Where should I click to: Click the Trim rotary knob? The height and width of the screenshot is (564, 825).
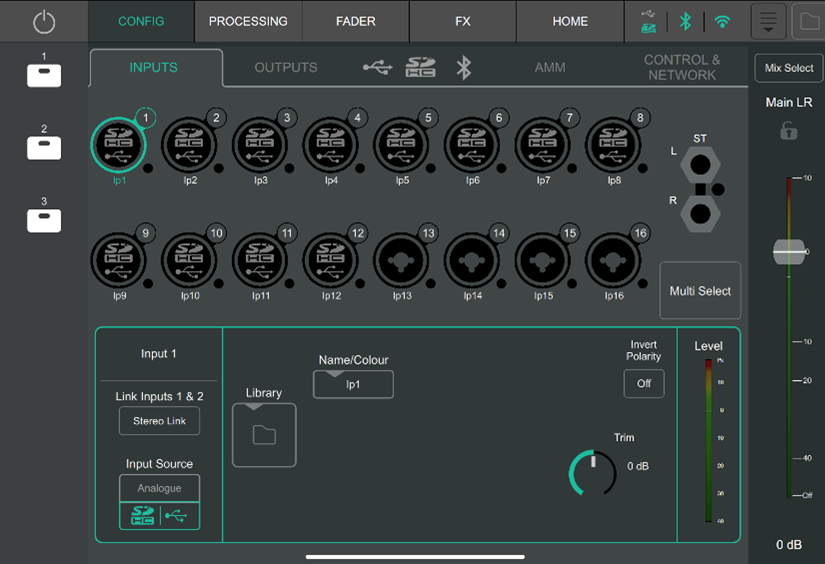(592, 472)
